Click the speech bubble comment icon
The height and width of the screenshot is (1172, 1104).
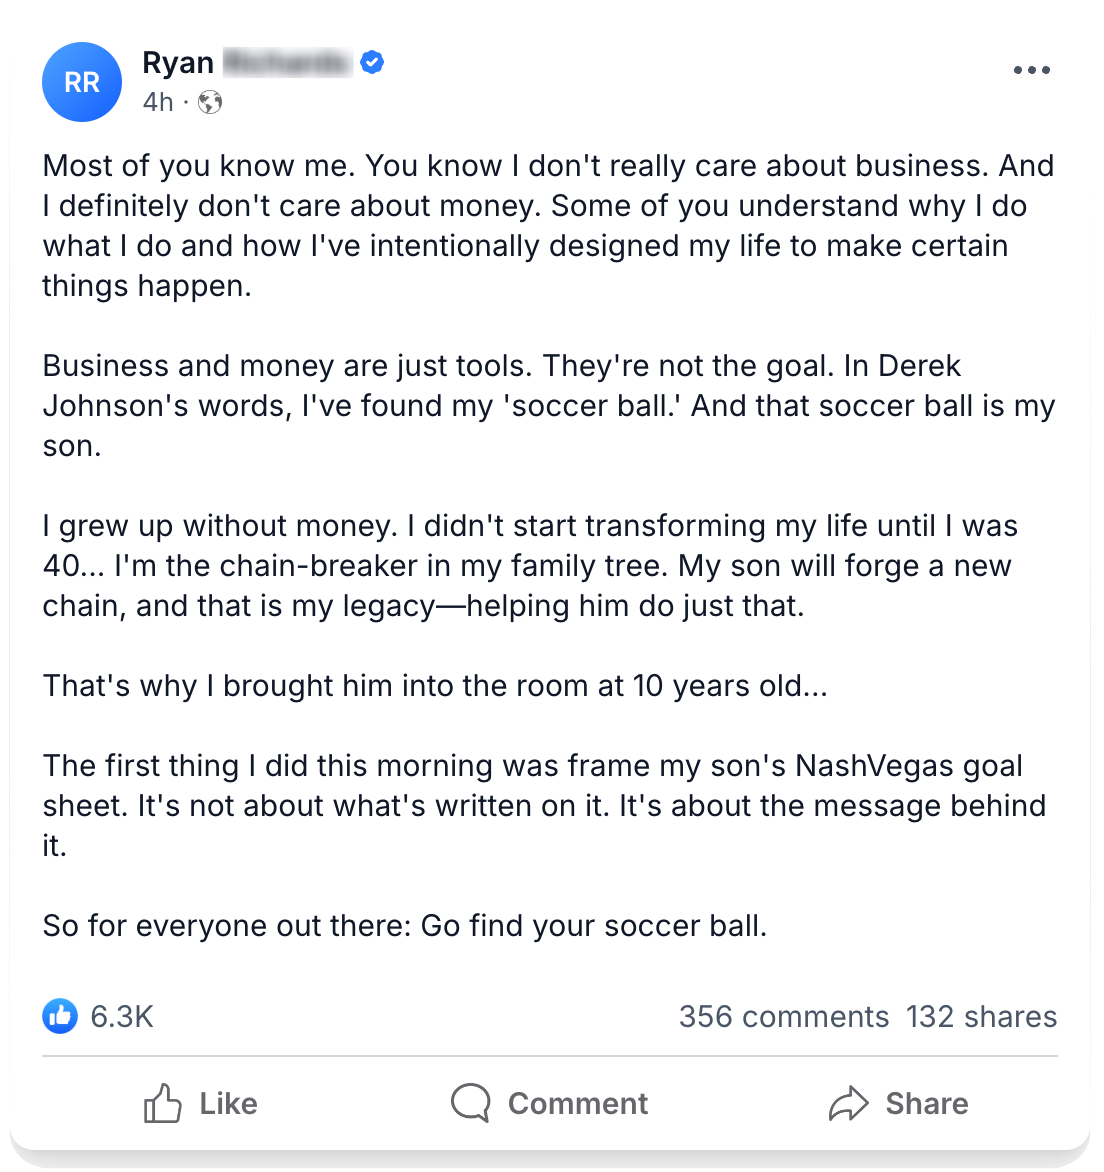point(471,1103)
